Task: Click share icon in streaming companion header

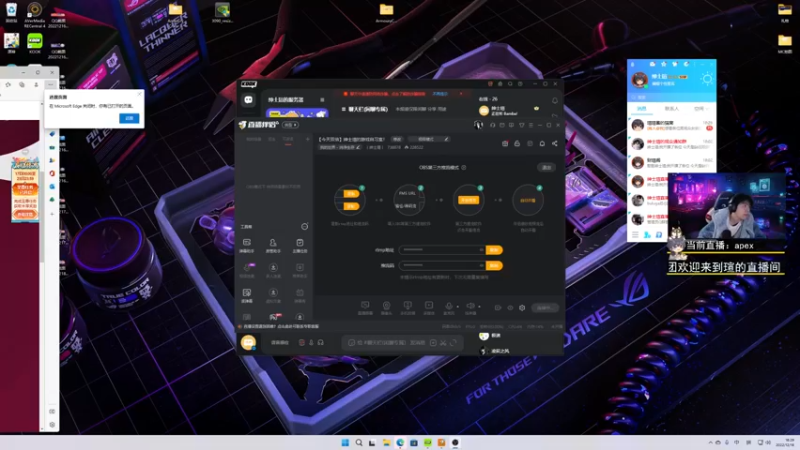Action: point(555,143)
